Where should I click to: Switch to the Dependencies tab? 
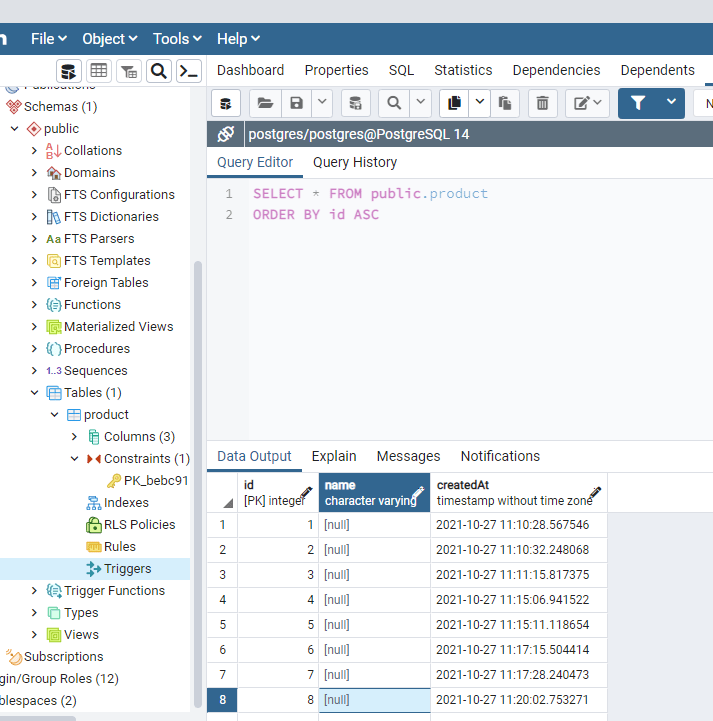556,70
